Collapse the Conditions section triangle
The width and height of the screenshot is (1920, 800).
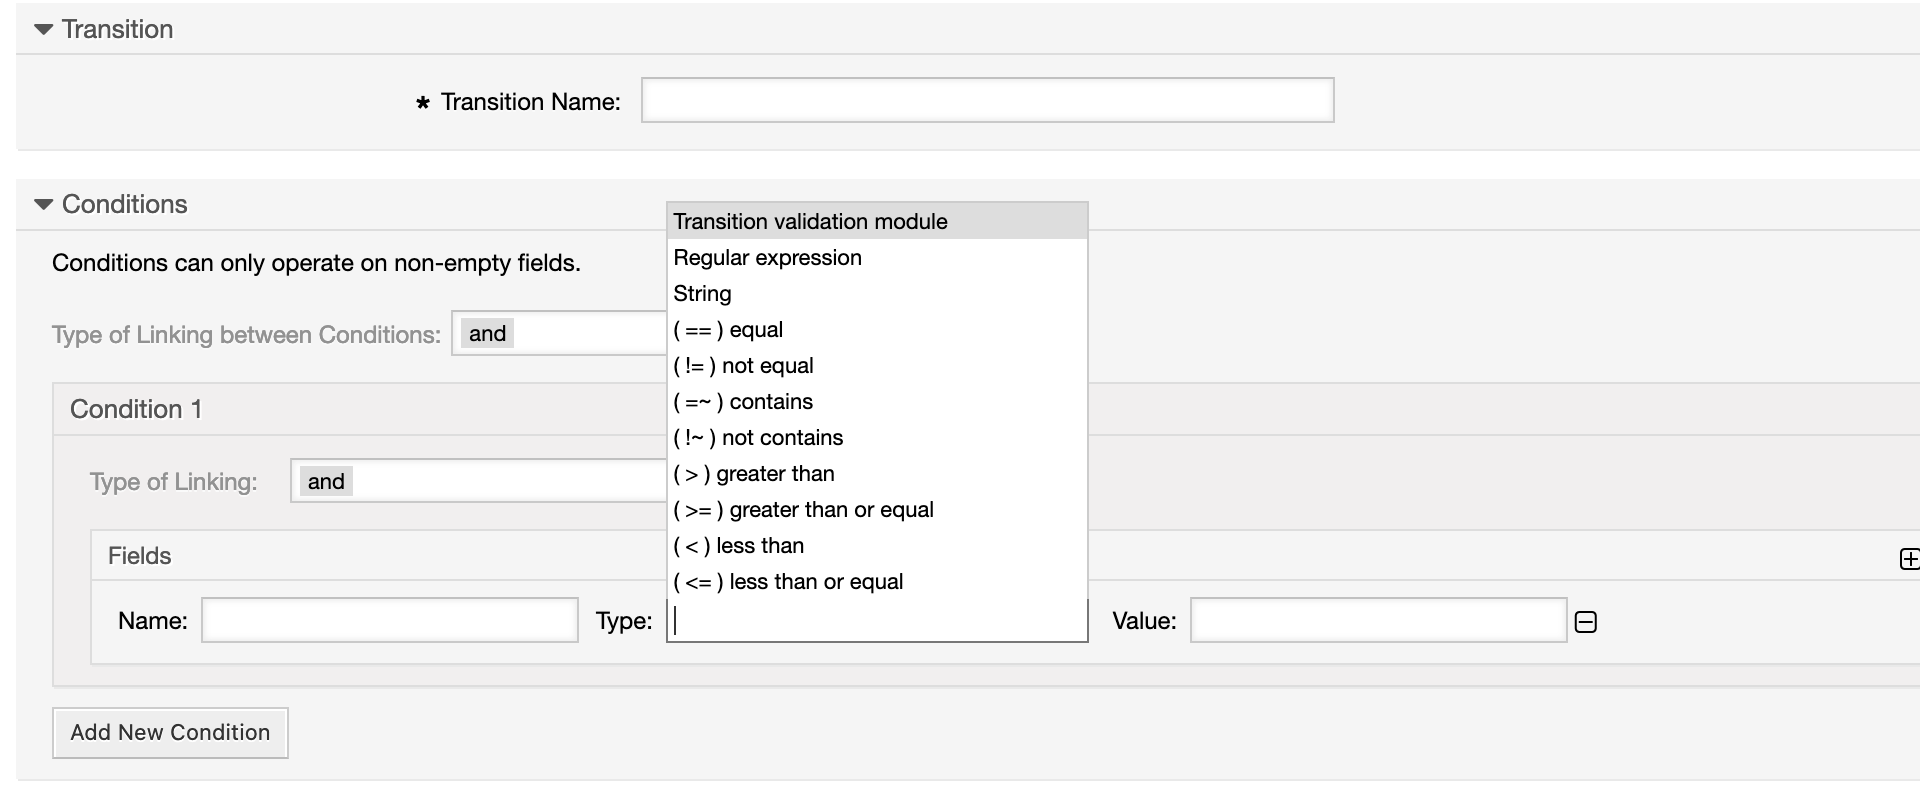43,204
